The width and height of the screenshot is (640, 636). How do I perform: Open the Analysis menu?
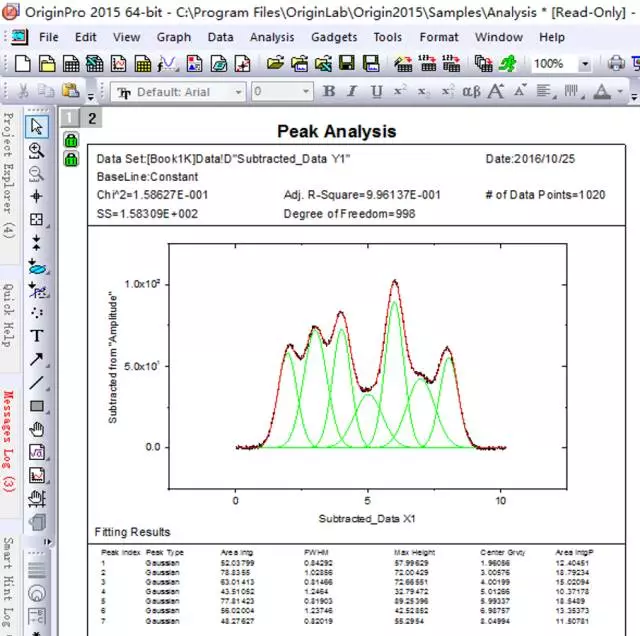272,37
